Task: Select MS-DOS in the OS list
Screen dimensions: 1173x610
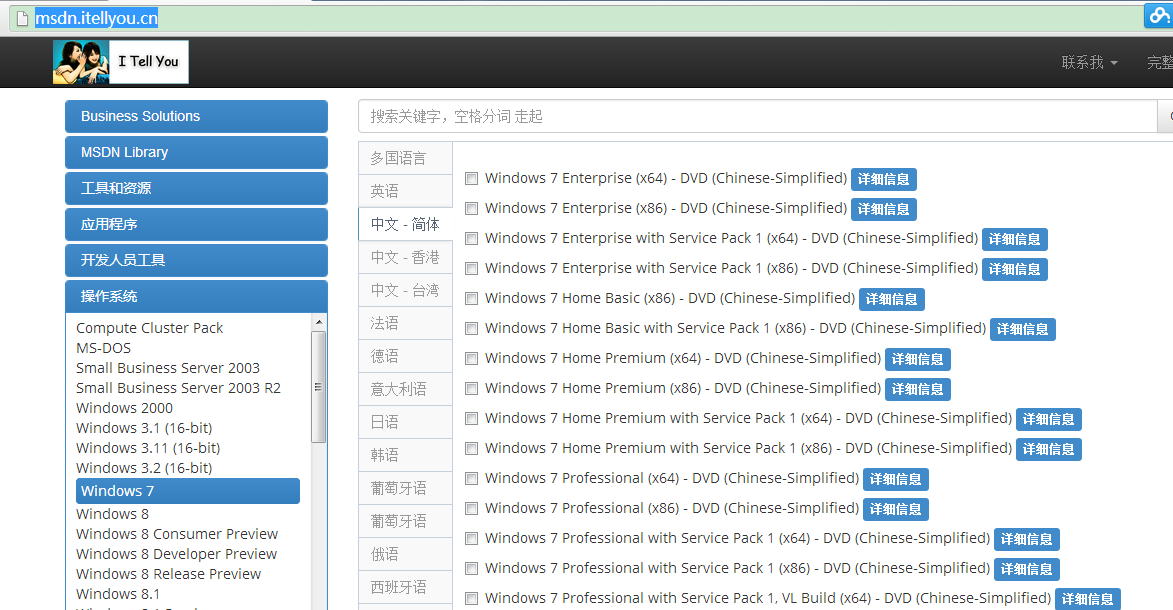Action: [x=103, y=348]
